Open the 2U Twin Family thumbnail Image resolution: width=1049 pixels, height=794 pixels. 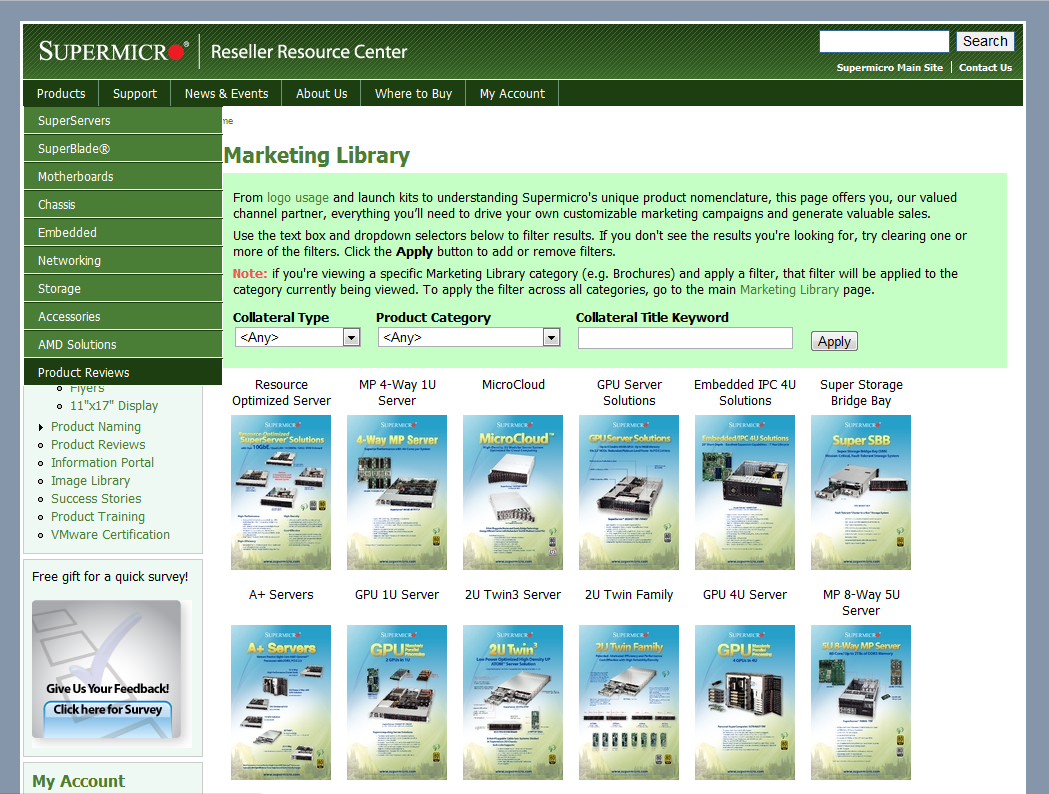click(x=629, y=702)
